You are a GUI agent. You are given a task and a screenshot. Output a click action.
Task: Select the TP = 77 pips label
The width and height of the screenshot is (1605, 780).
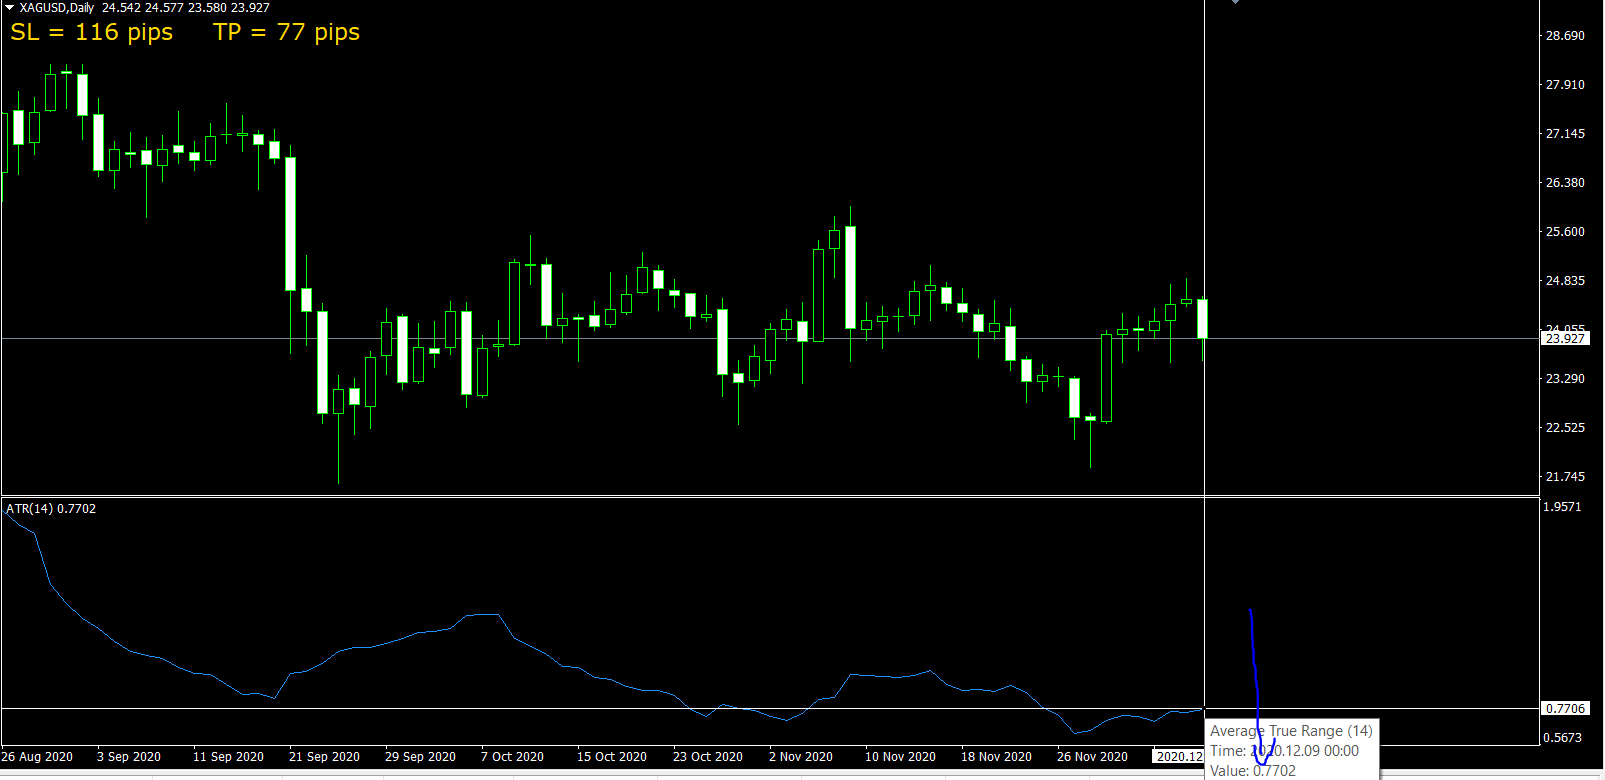287,32
